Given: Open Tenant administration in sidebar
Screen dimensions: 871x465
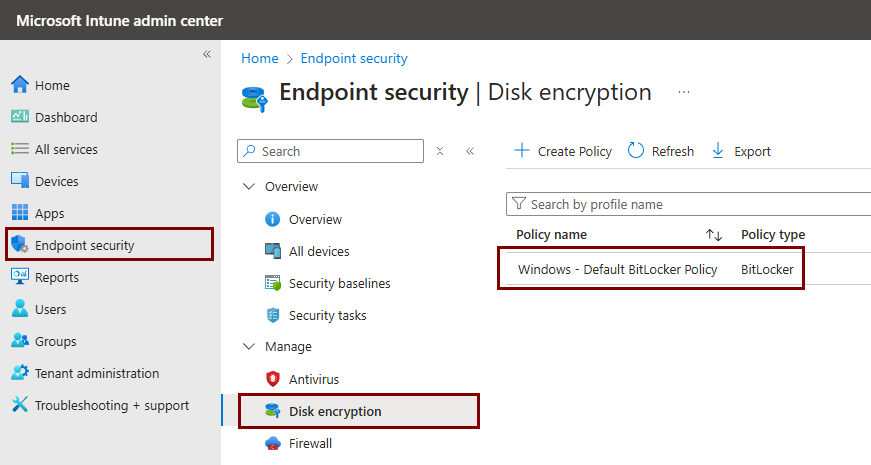Looking at the screenshot, I should [96, 373].
